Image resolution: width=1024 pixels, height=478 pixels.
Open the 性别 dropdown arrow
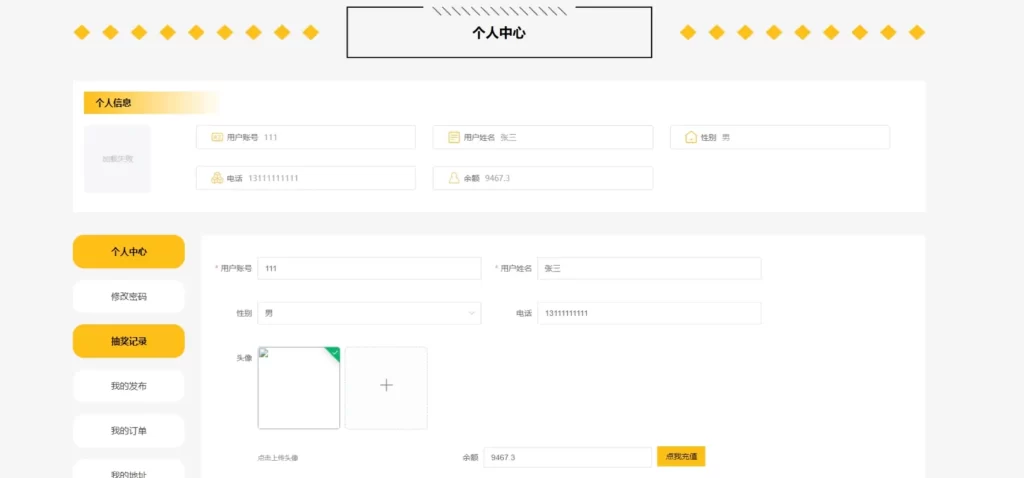[x=471, y=313]
